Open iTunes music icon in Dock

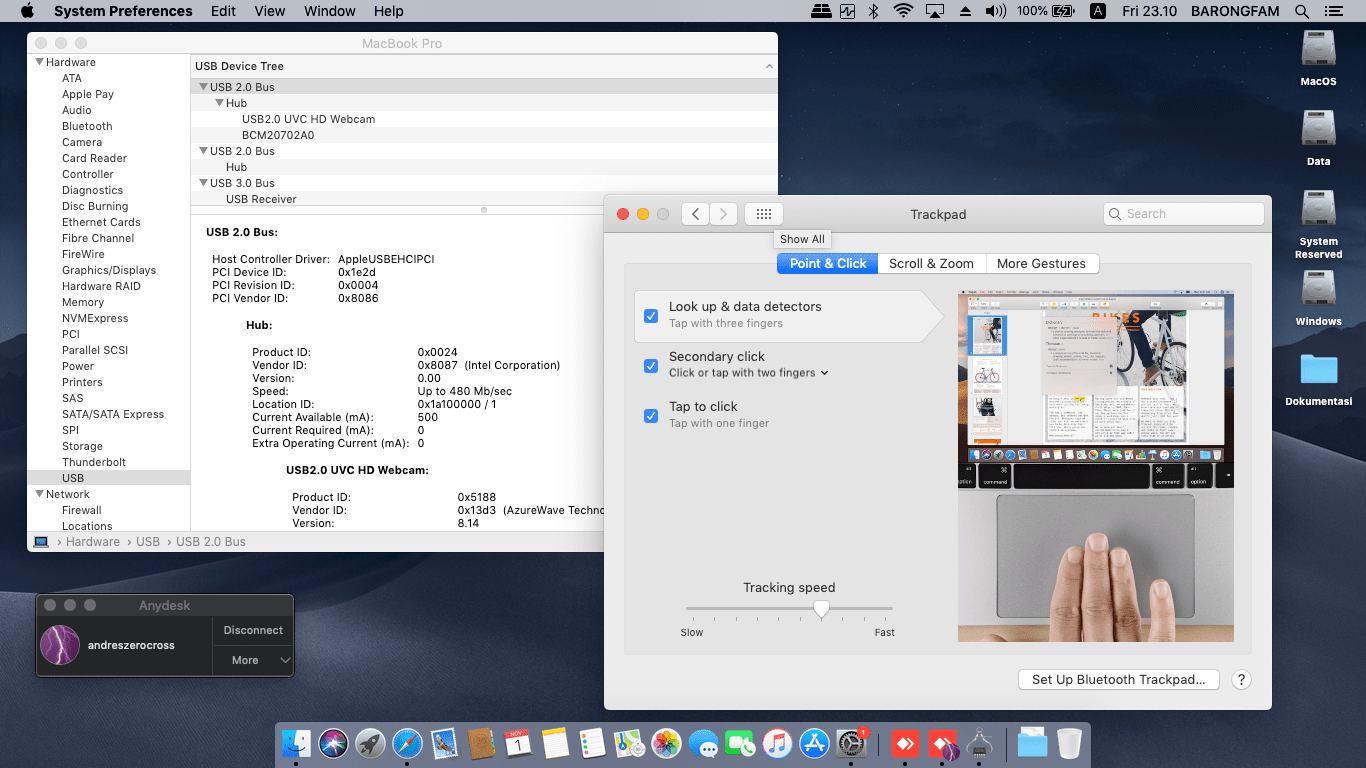point(777,743)
